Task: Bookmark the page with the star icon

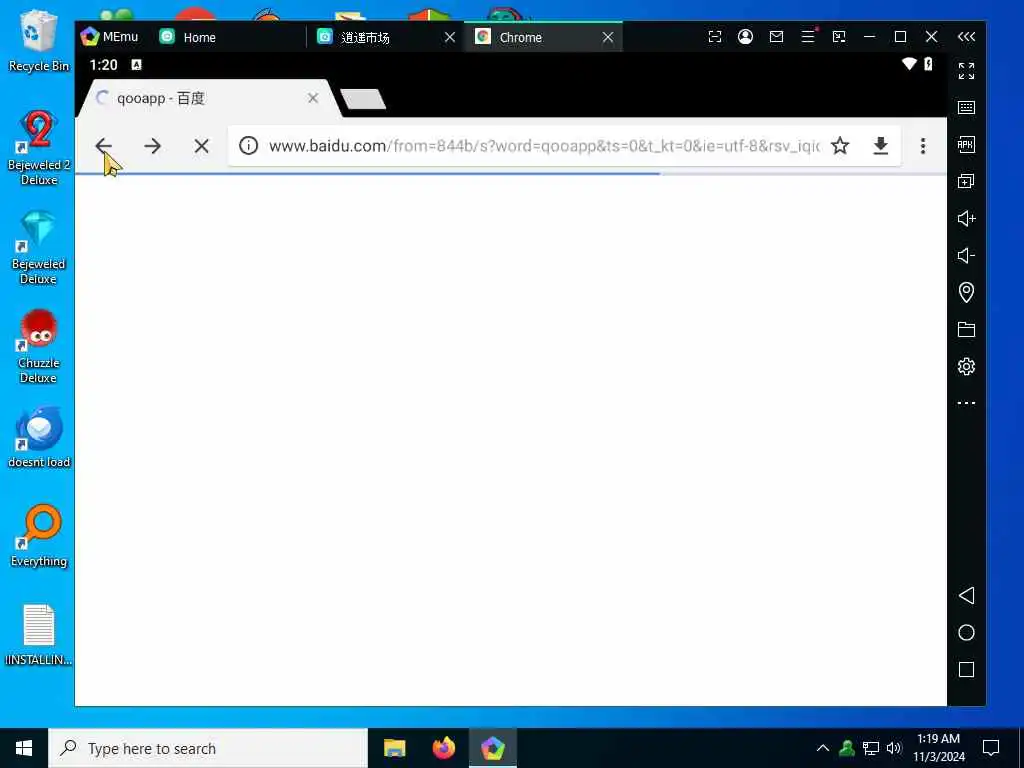Action: click(840, 145)
